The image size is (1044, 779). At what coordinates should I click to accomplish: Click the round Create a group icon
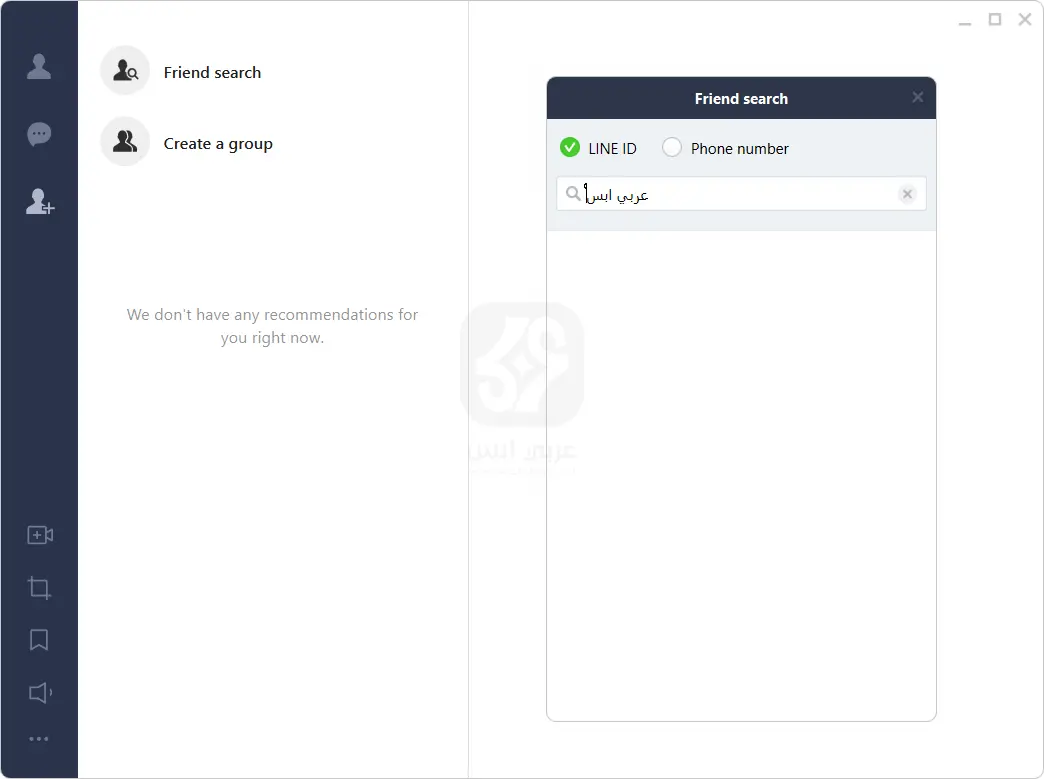[125, 142]
